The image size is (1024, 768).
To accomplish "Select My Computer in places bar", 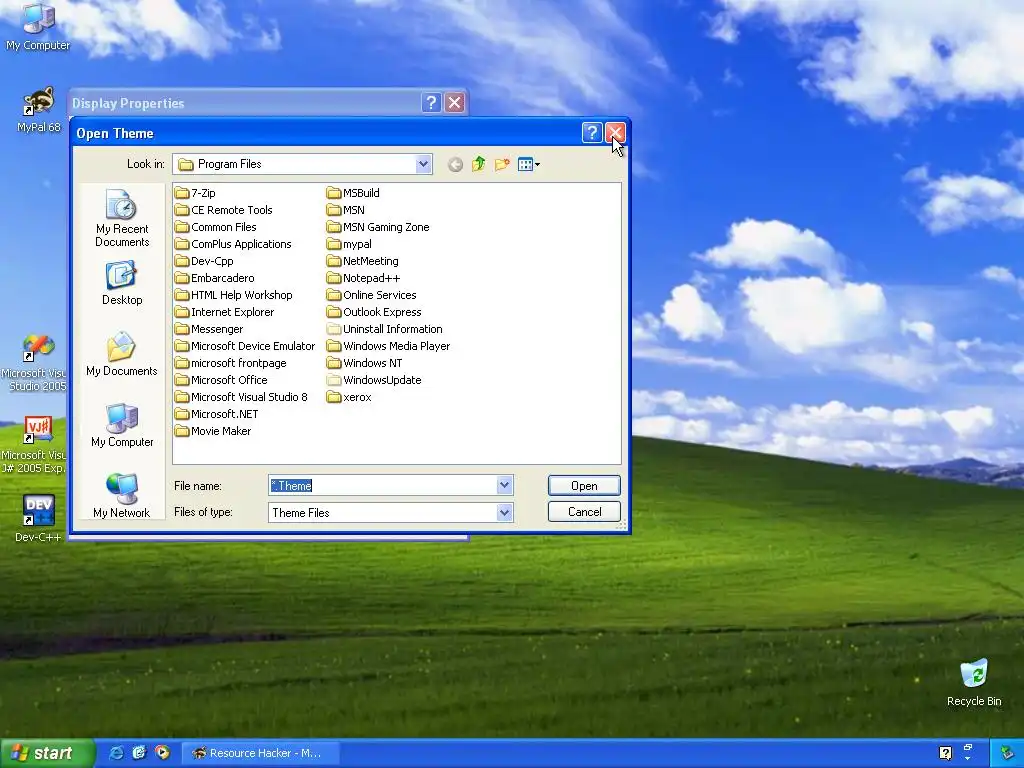I will click(x=122, y=426).
